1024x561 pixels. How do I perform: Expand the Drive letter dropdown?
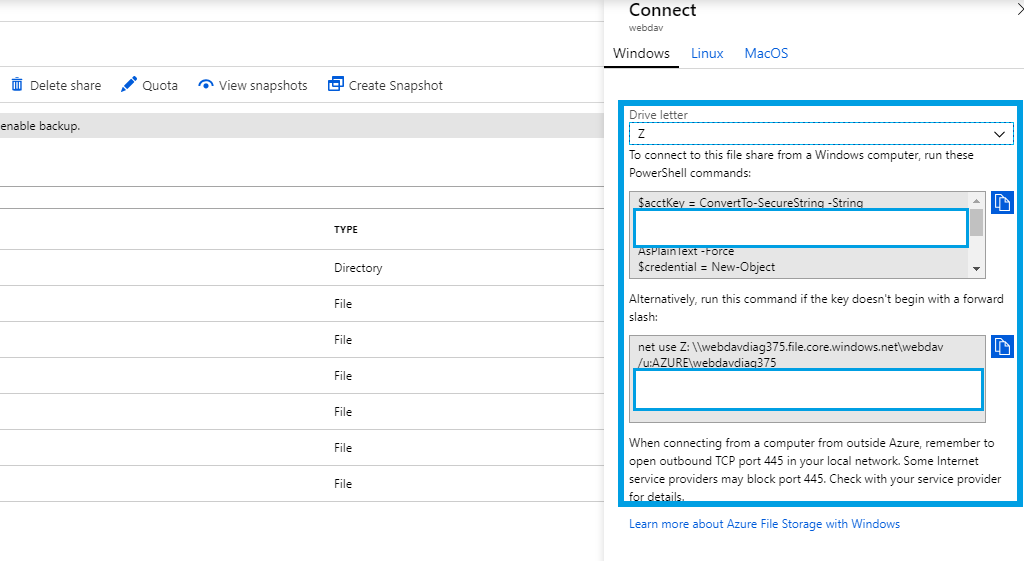[x=999, y=134]
